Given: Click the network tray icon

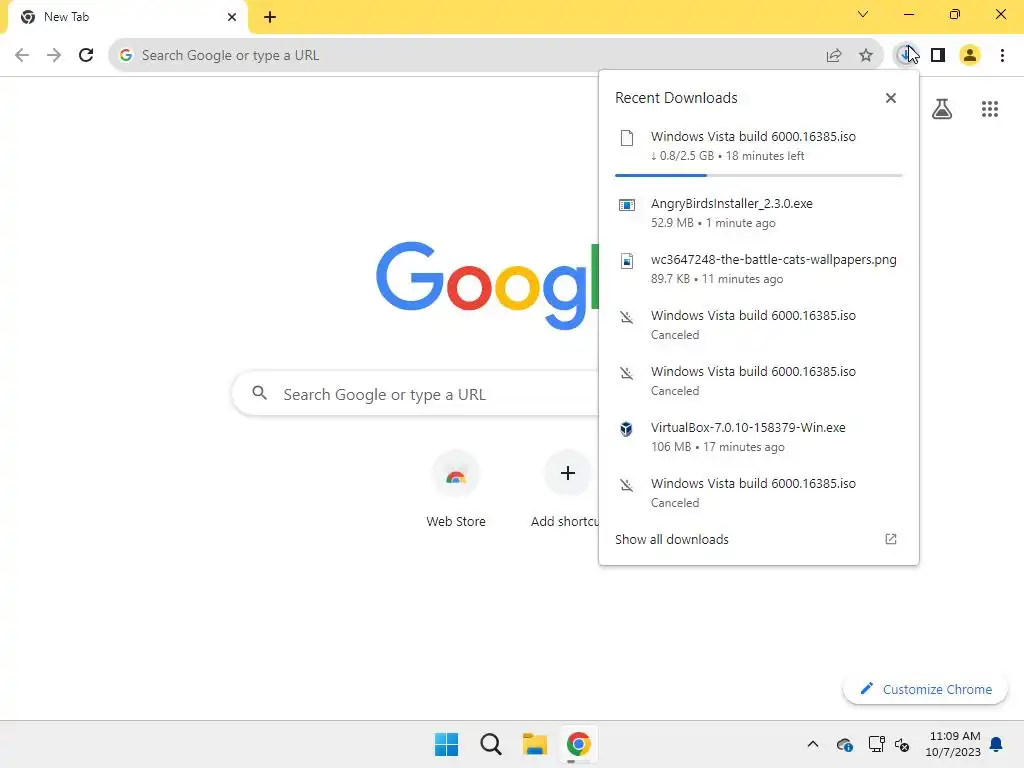Looking at the screenshot, I should click(x=876, y=744).
